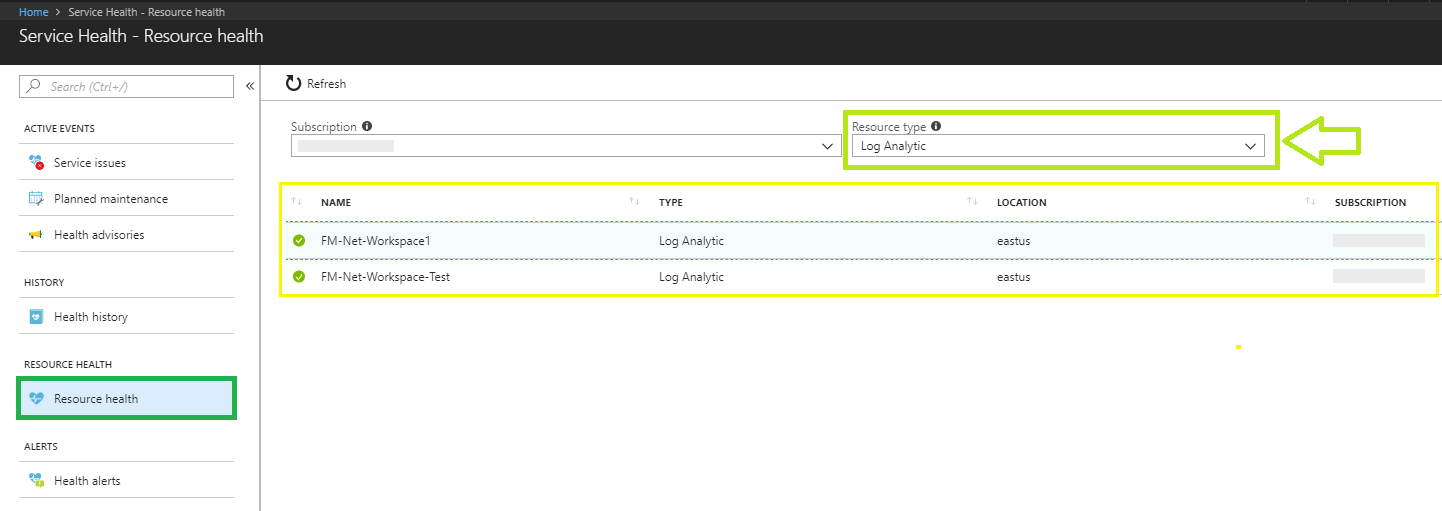Click the Resource health heart icon
1442x511 pixels.
pos(37,399)
